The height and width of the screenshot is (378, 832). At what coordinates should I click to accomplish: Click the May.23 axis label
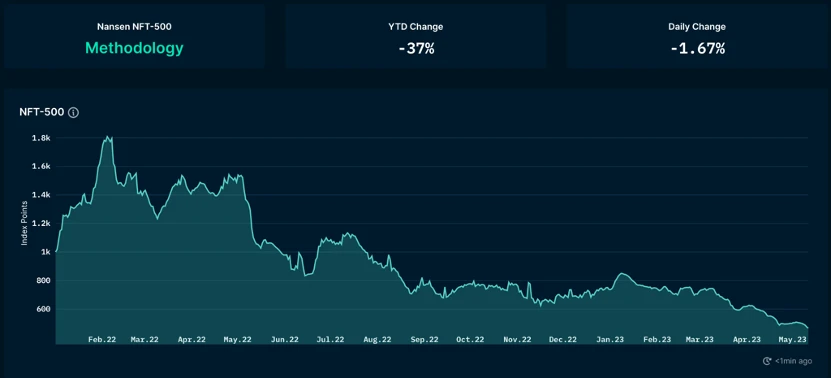pos(792,339)
